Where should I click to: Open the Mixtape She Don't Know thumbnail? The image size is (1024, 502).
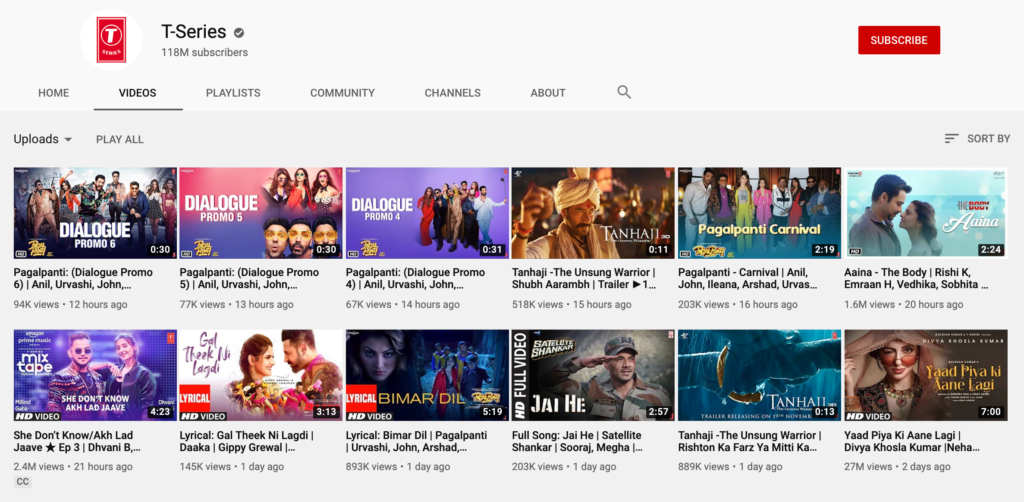pyautogui.click(x=95, y=375)
